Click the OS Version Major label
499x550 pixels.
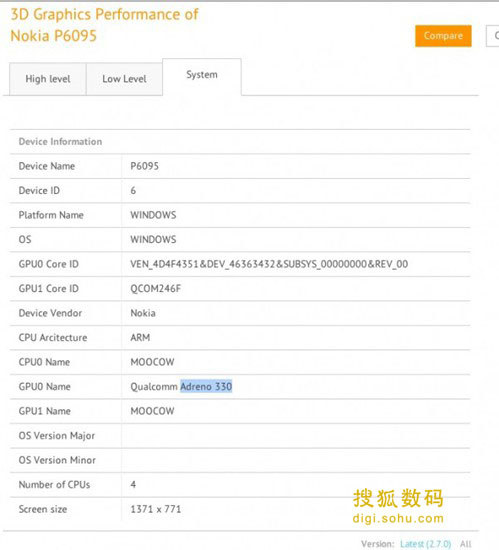coord(57,436)
